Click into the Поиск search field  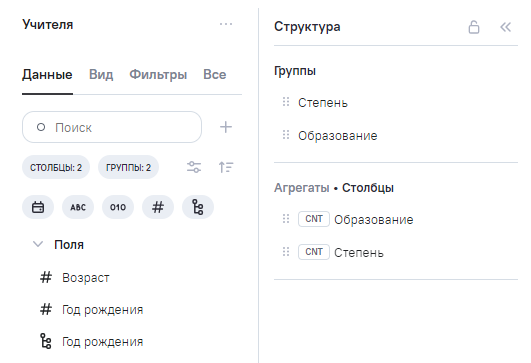[112, 127]
